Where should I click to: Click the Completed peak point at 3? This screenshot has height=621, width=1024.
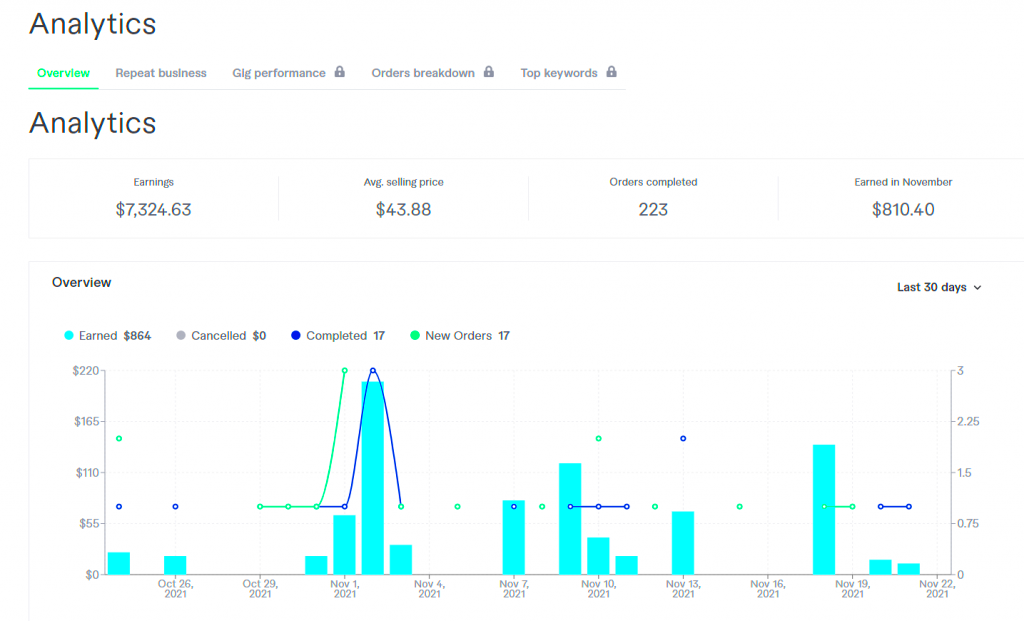point(373,371)
